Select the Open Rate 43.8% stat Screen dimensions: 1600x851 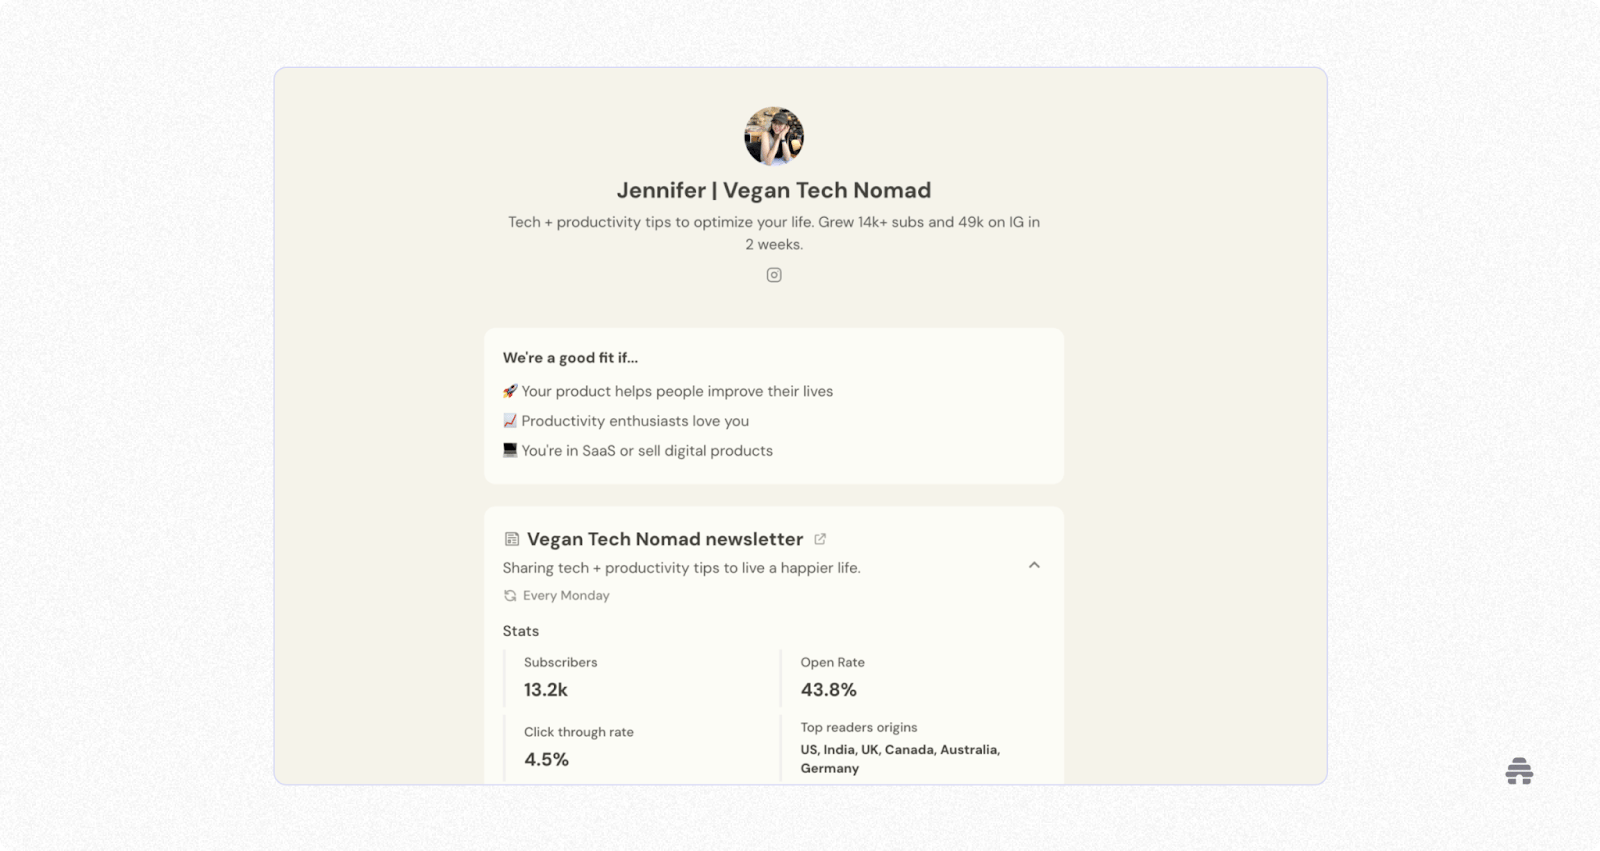829,689
